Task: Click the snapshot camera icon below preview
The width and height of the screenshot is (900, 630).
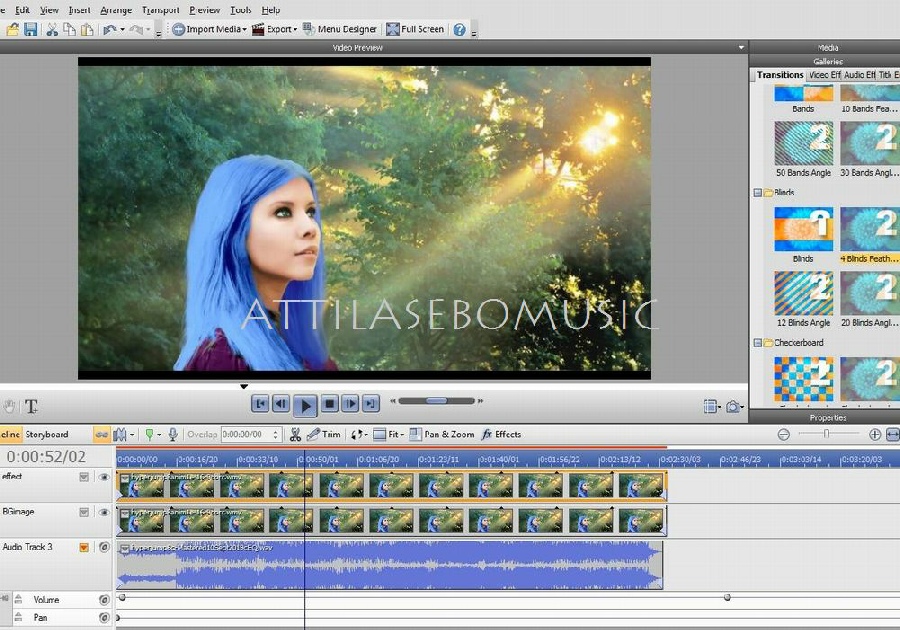Action: click(732, 407)
